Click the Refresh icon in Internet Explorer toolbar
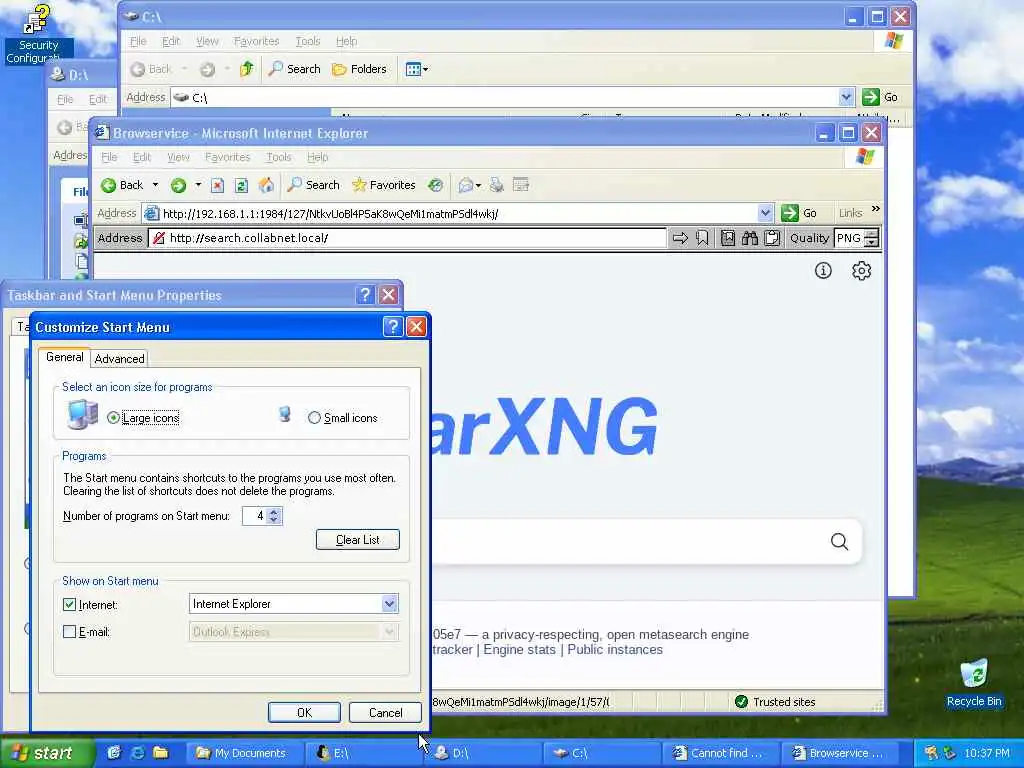Screen dimensions: 1024x768 pos(241,185)
